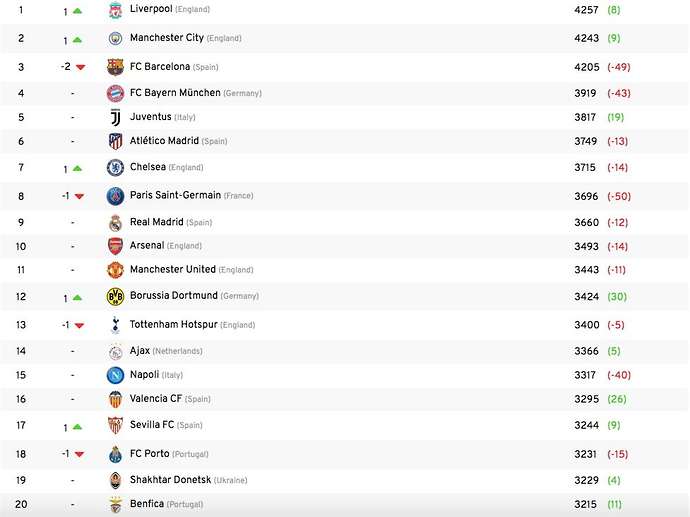Click the Sevilla FC team name
Viewport: 690px width, 517px height.
[x=152, y=425]
